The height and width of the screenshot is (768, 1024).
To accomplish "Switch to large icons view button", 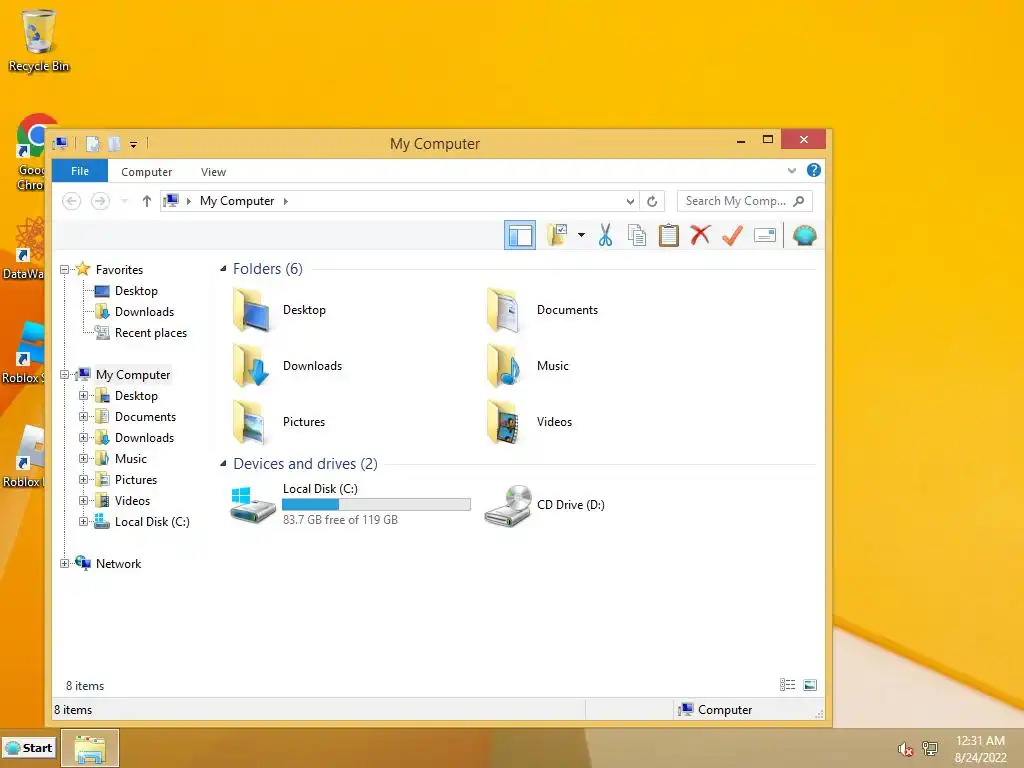I will click(x=810, y=684).
